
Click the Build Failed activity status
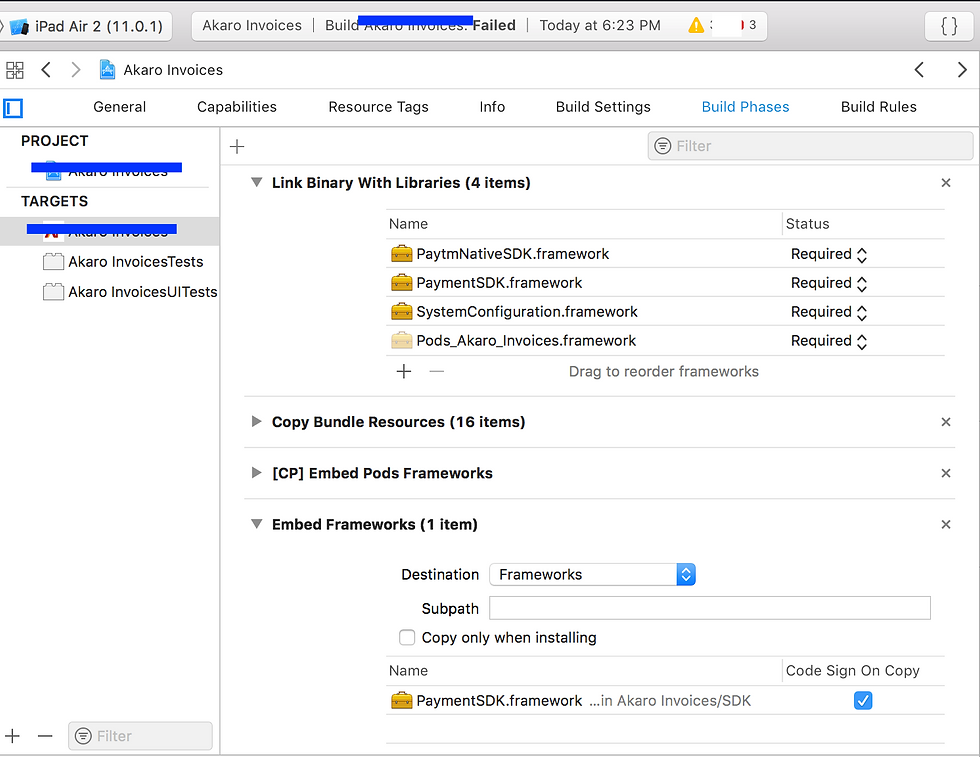click(x=421, y=26)
